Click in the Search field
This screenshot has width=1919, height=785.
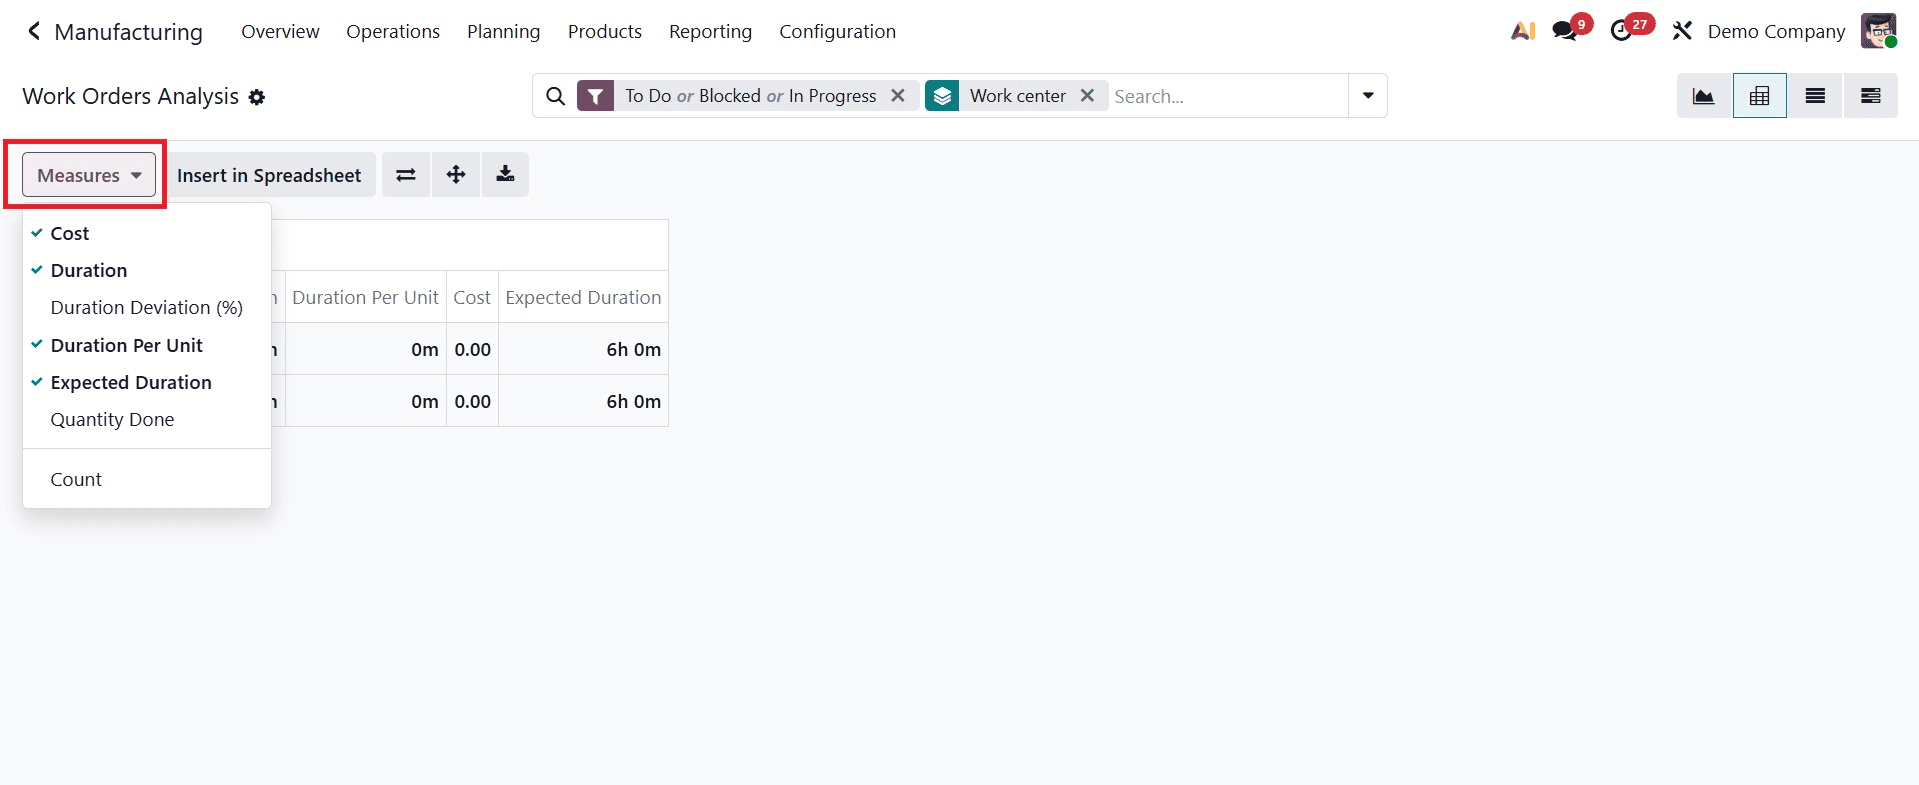click(x=1228, y=96)
